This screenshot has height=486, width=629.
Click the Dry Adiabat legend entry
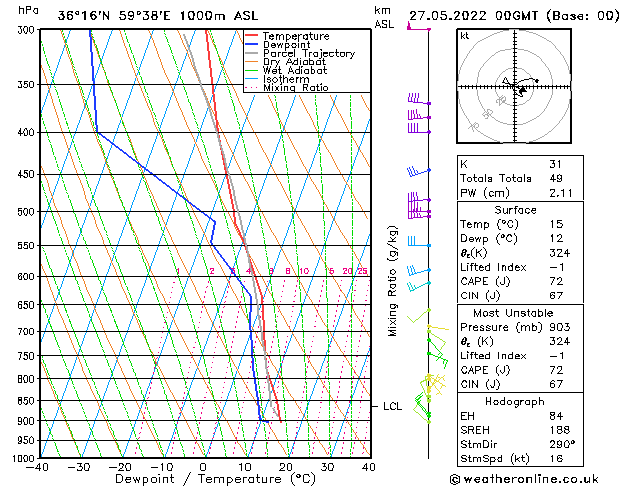coord(294,62)
